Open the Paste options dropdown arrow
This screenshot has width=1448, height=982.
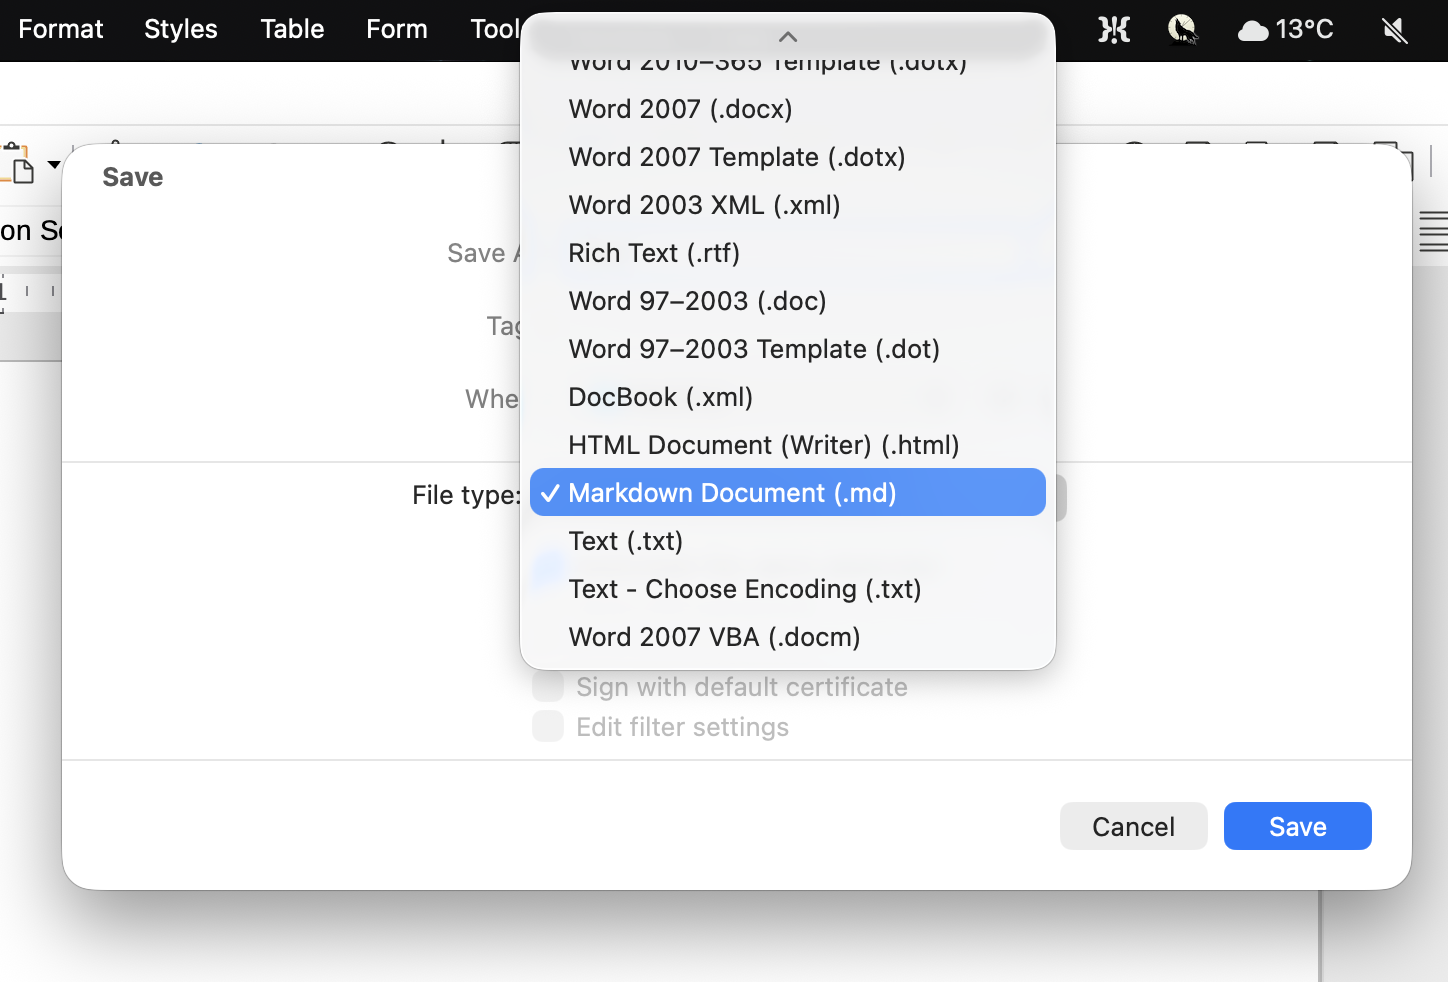point(52,165)
